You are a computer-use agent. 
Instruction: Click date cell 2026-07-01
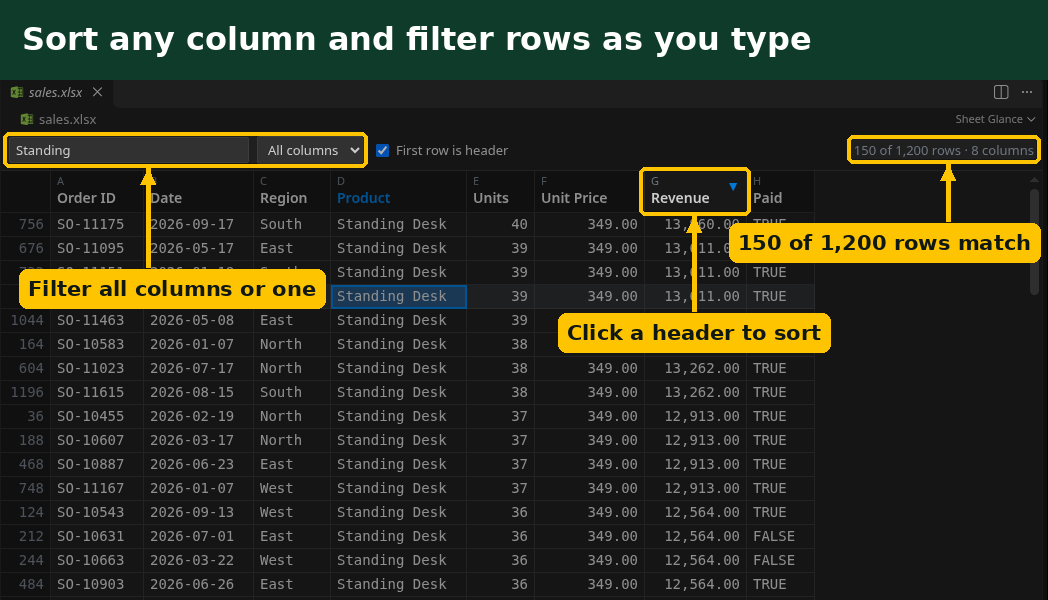[199, 537]
